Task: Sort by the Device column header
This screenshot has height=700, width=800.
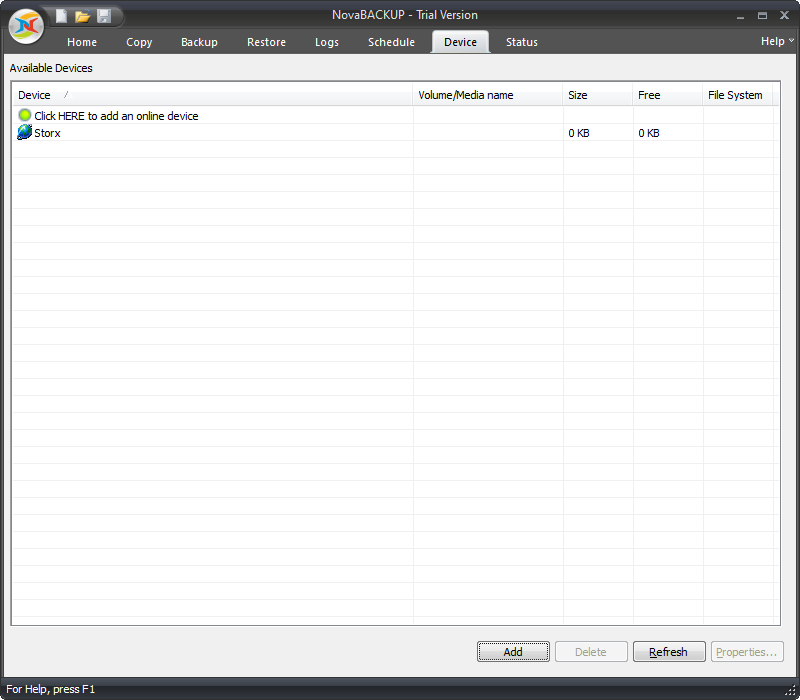Action: click(x=212, y=95)
